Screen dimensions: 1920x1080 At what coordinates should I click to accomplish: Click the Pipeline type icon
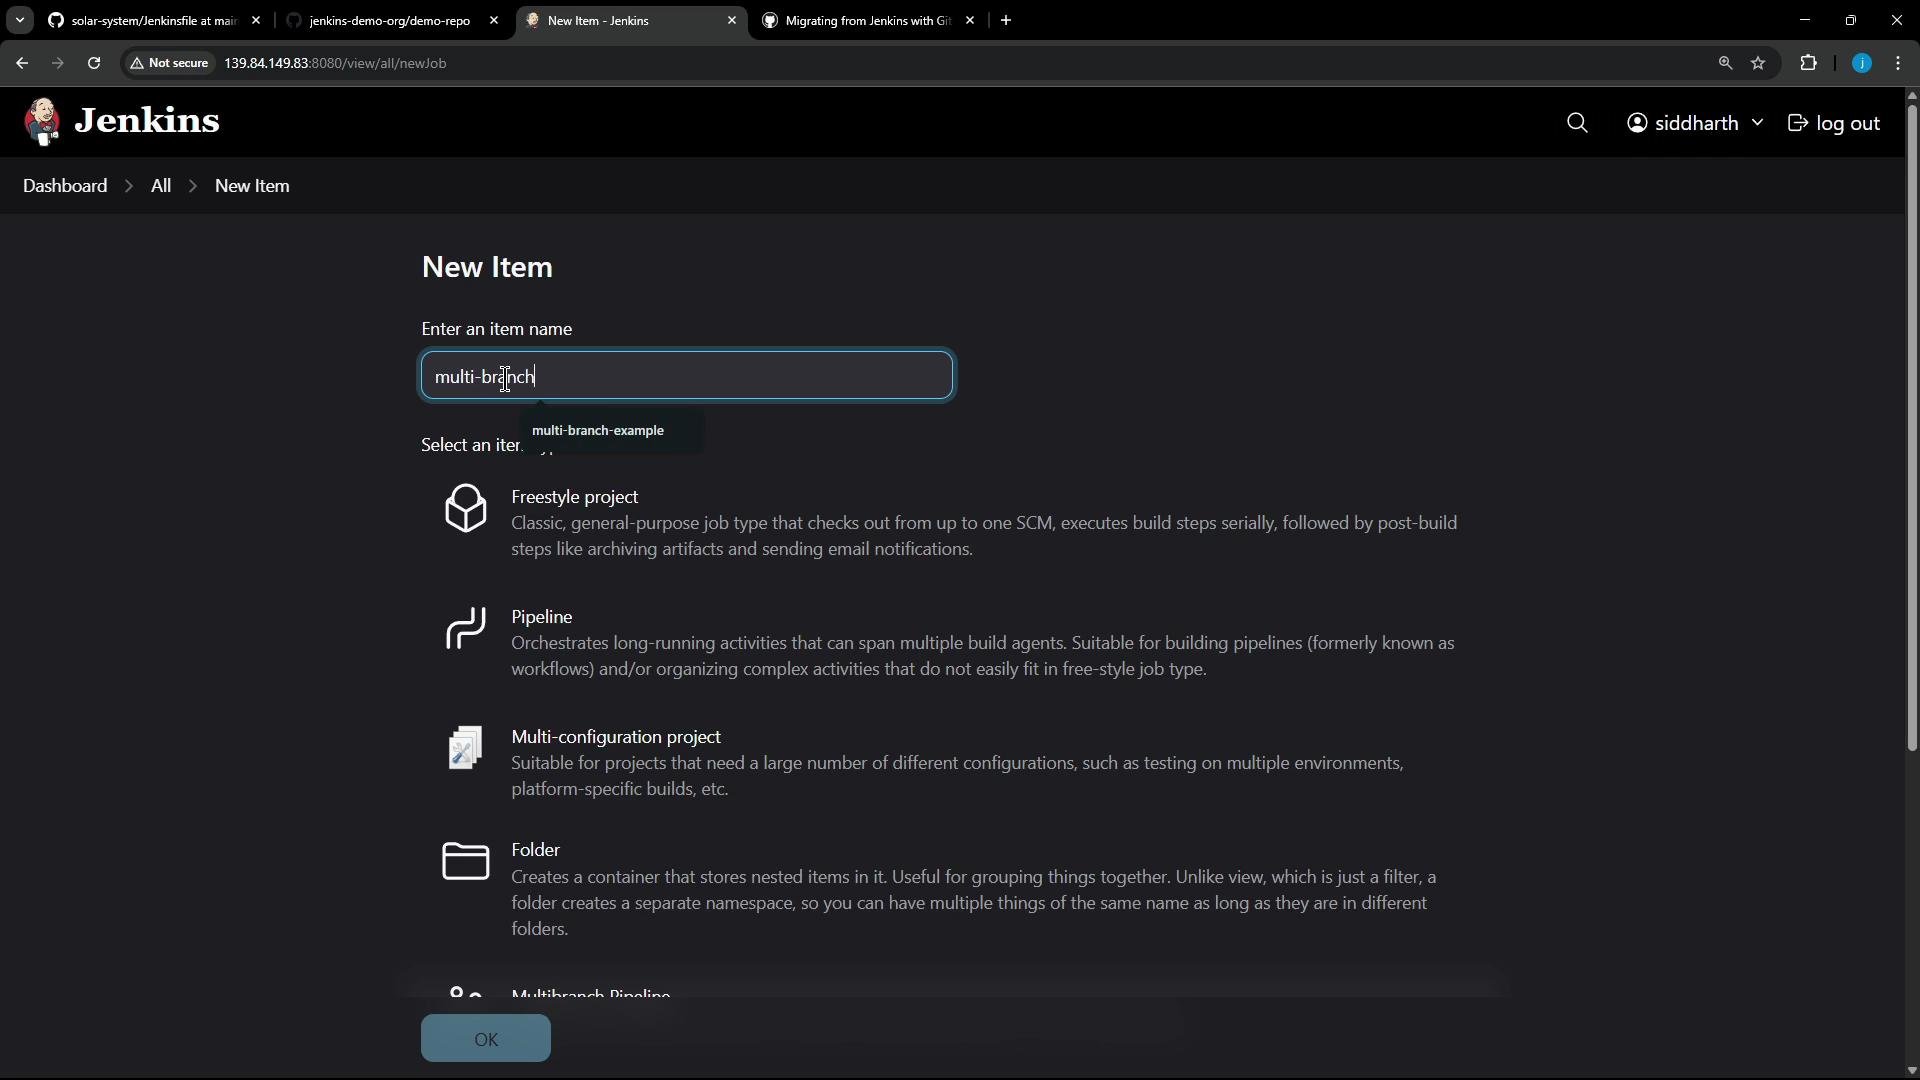click(466, 628)
